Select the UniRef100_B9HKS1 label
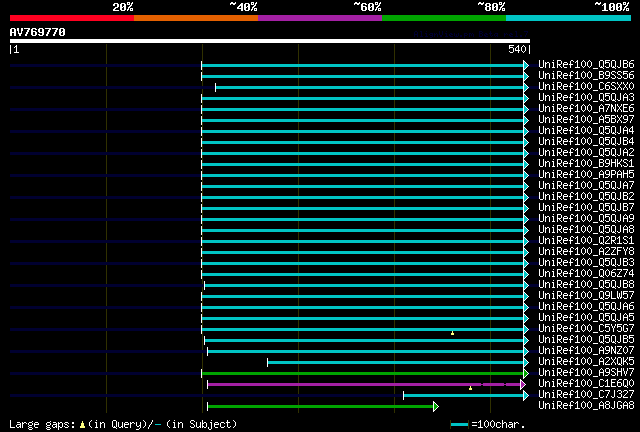This screenshot has height=432, width=640. pyautogui.click(x=586, y=164)
